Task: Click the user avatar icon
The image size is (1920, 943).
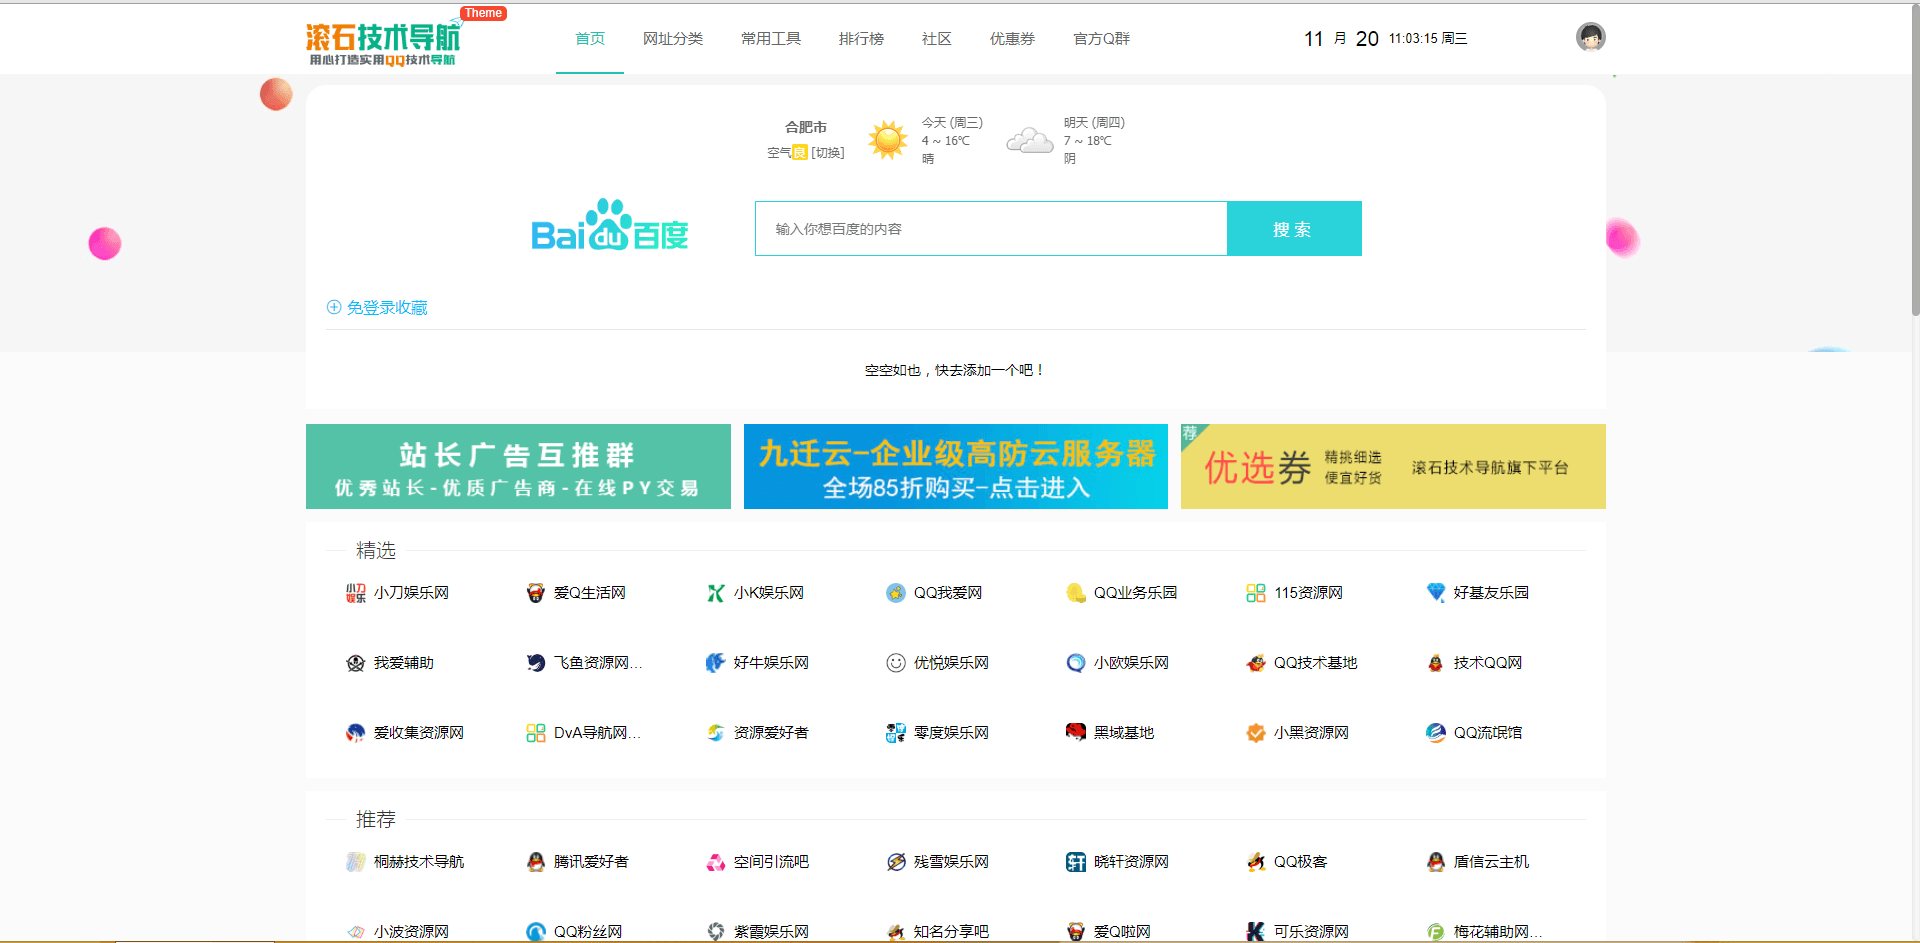Action: [1590, 37]
